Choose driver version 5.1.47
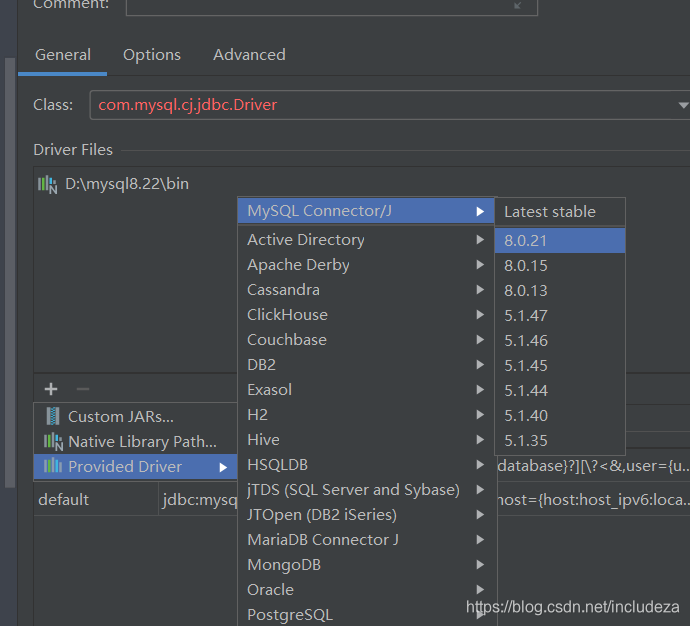The width and height of the screenshot is (690, 626). click(560, 316)
